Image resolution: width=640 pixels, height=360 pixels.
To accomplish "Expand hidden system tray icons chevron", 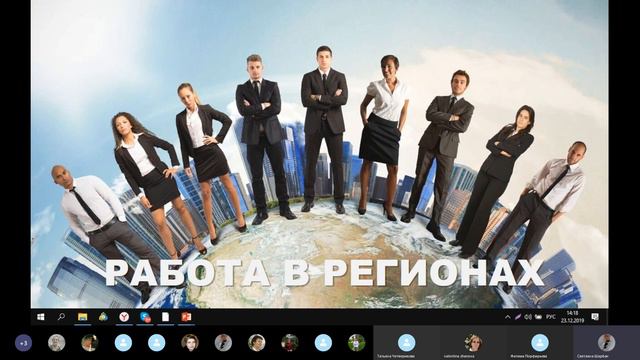I will [x=508, y=317].
